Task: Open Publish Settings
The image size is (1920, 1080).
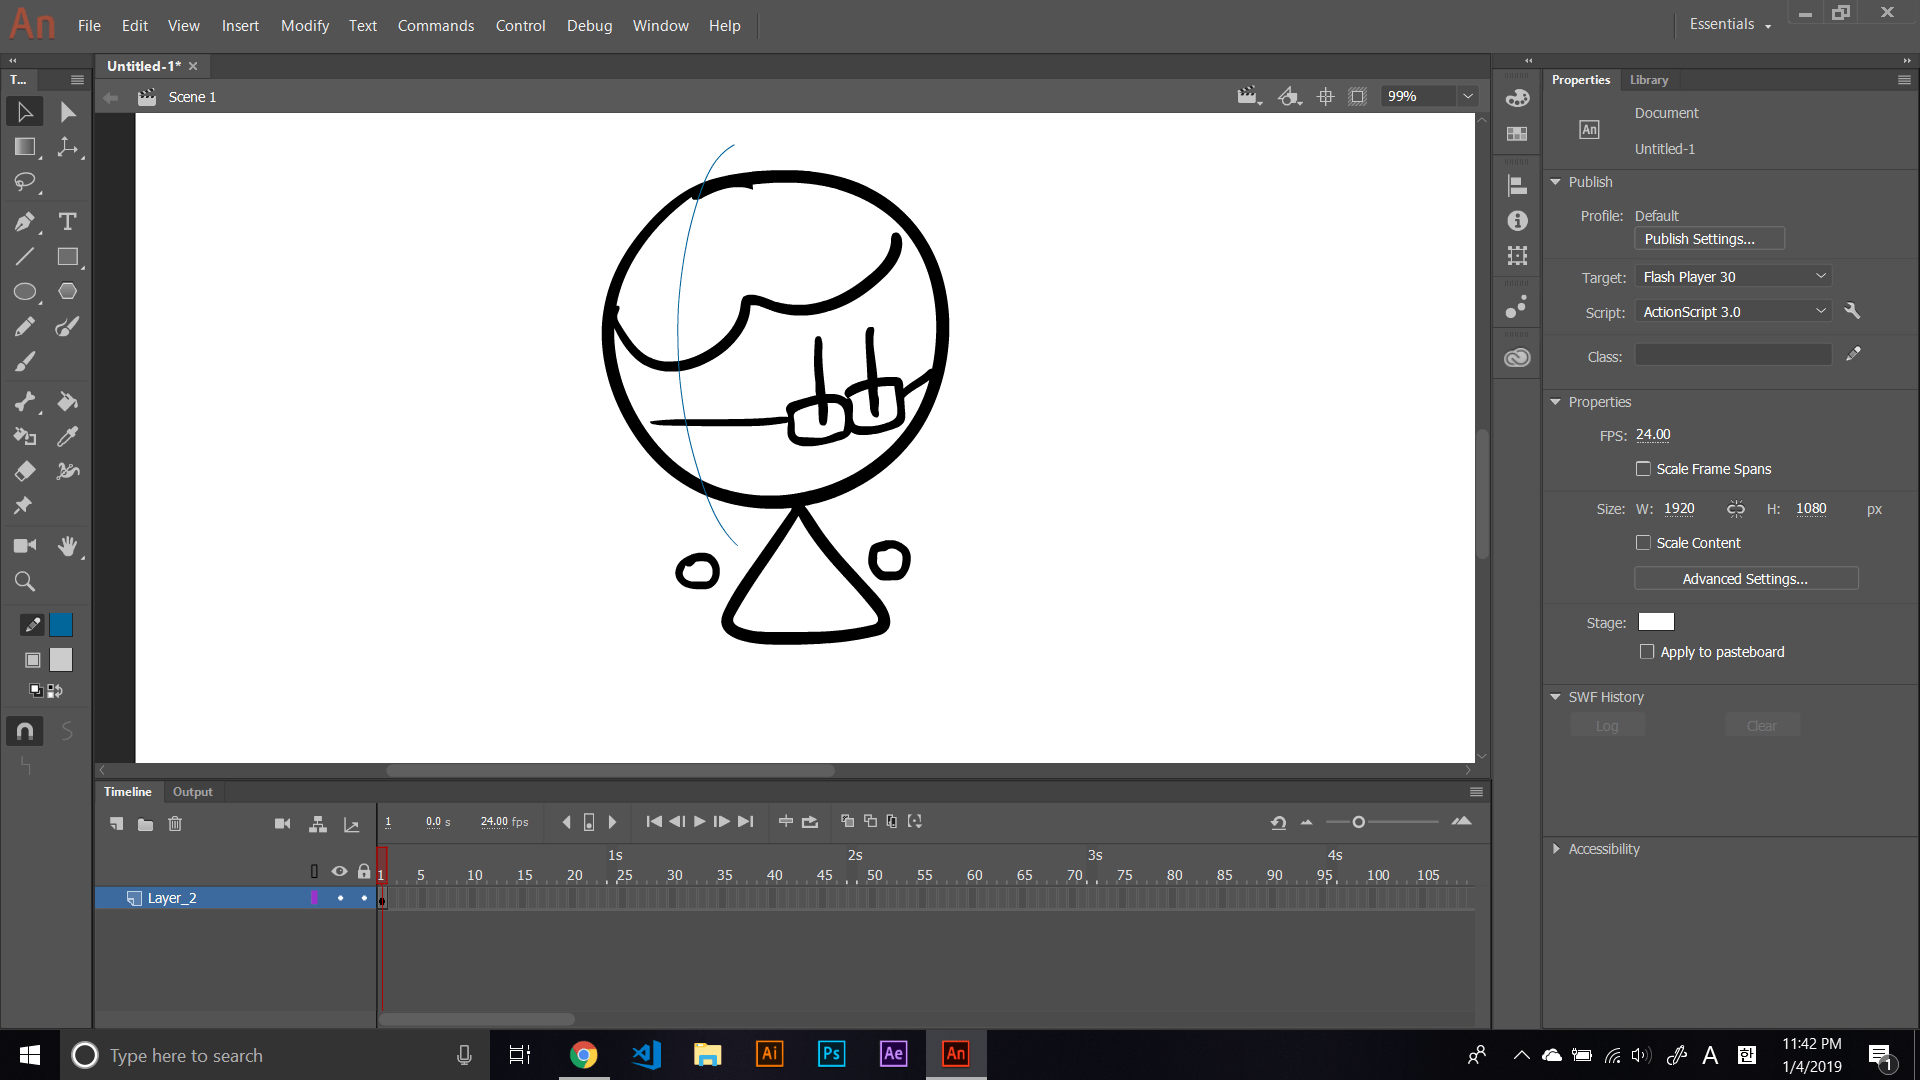Action: pos(1708,238)
